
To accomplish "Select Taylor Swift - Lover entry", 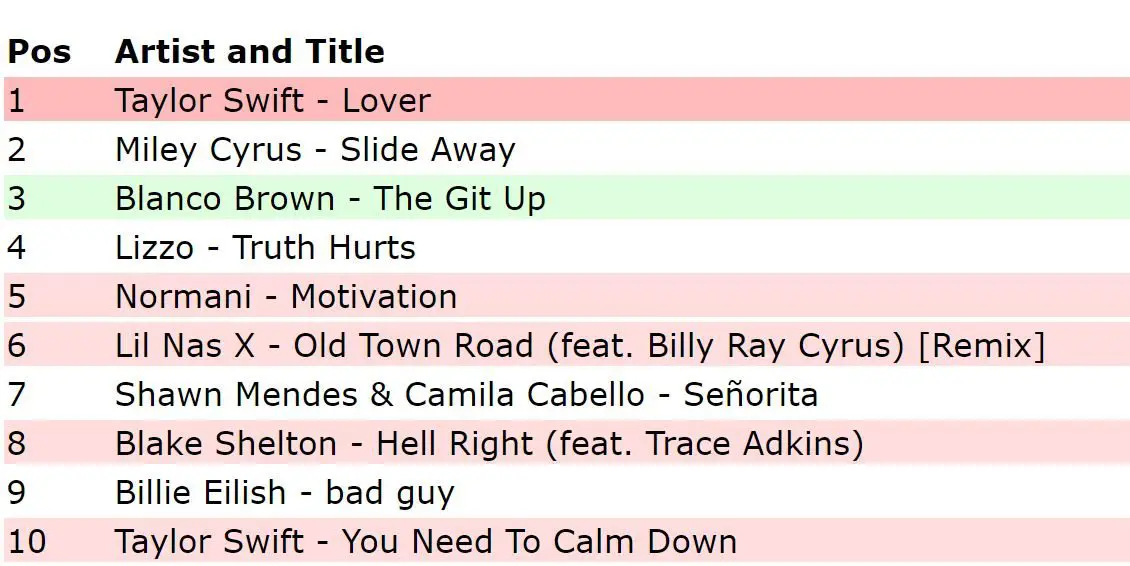I will [272, 101].
